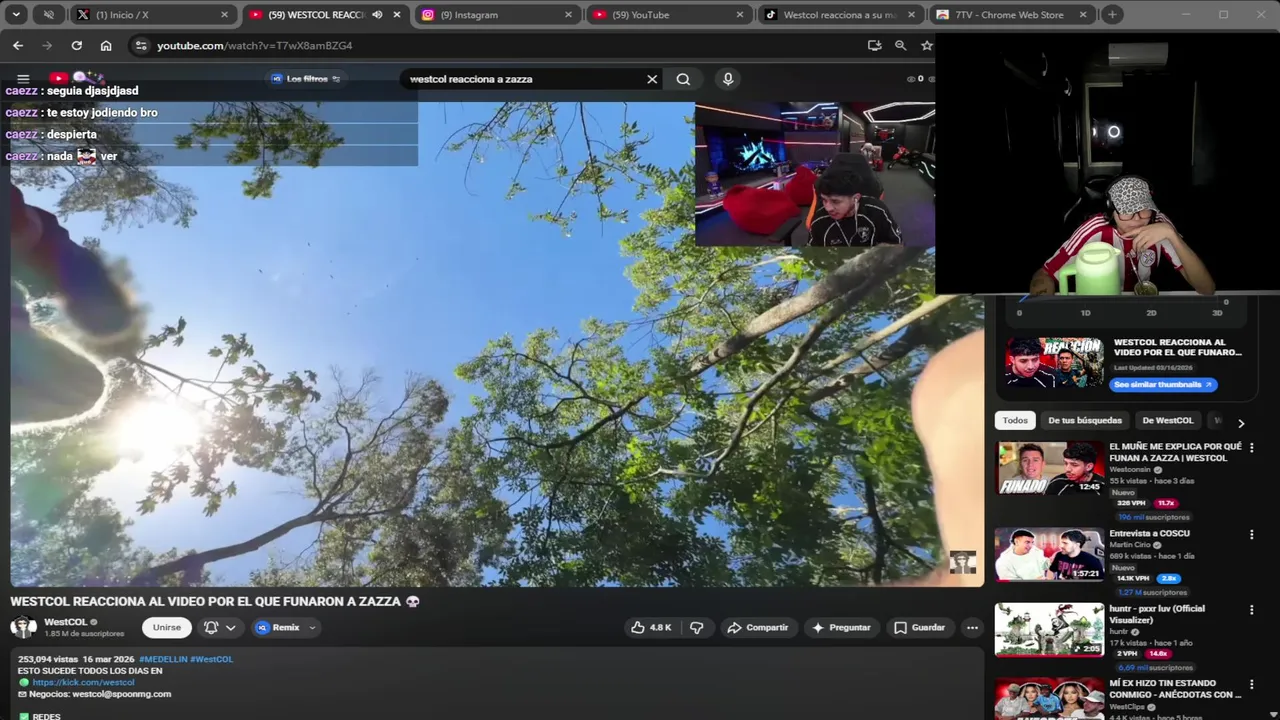Save the video with Guardar

coord(918,627)
